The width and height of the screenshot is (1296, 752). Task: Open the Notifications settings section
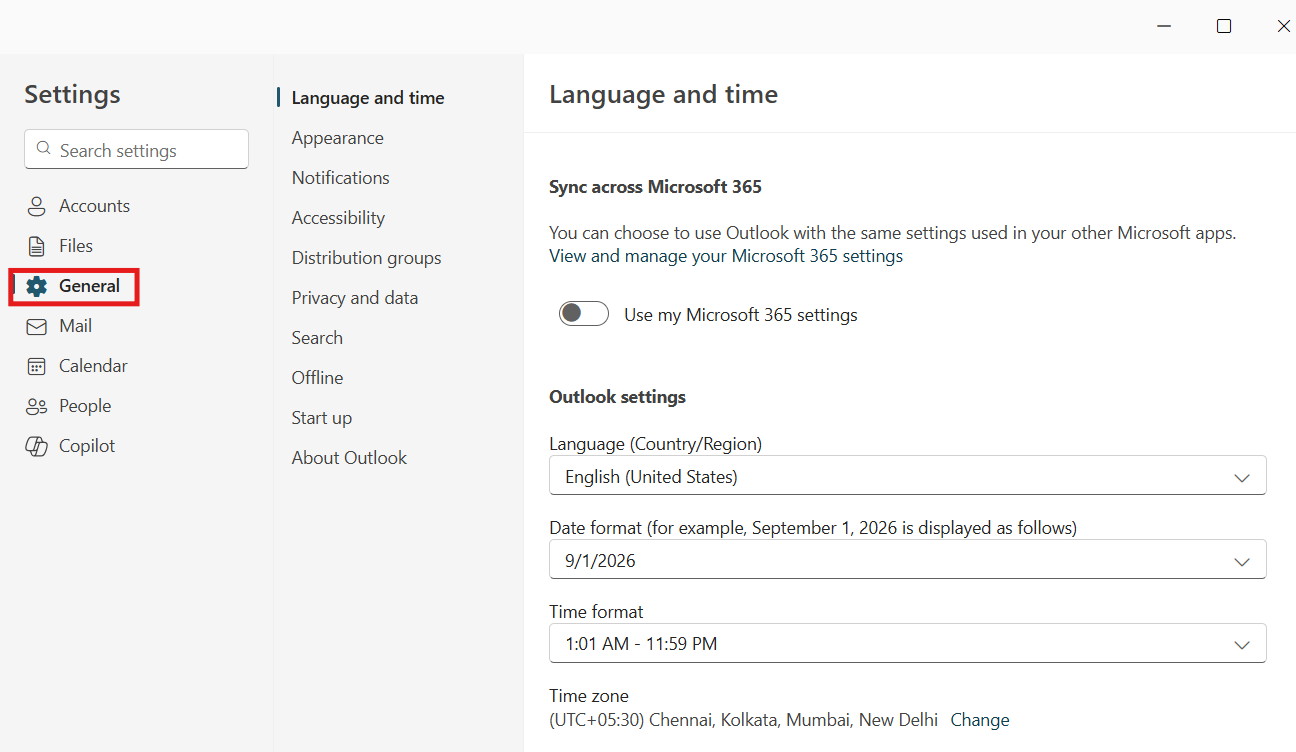340,177
